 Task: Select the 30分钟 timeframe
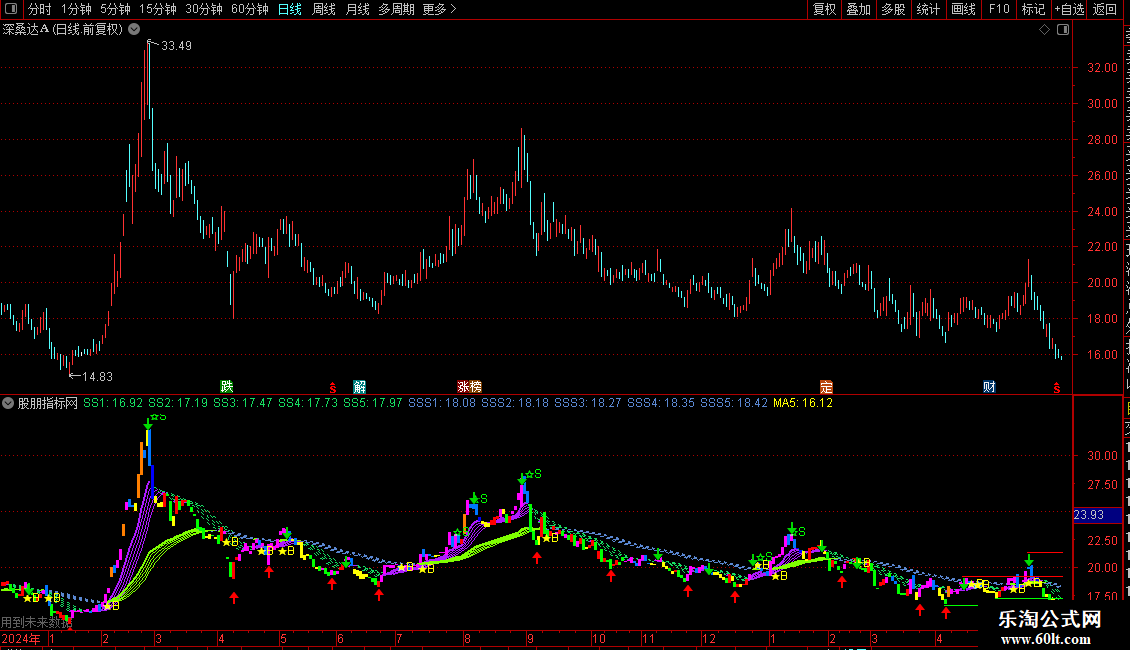coord(204,9)
